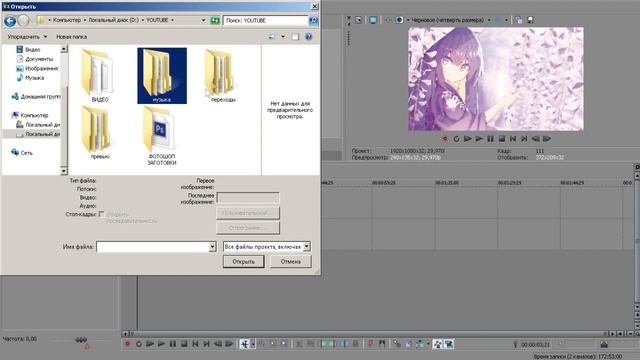Go to project start in the bottom transport bar
The image size is (640, 360).
195,344
